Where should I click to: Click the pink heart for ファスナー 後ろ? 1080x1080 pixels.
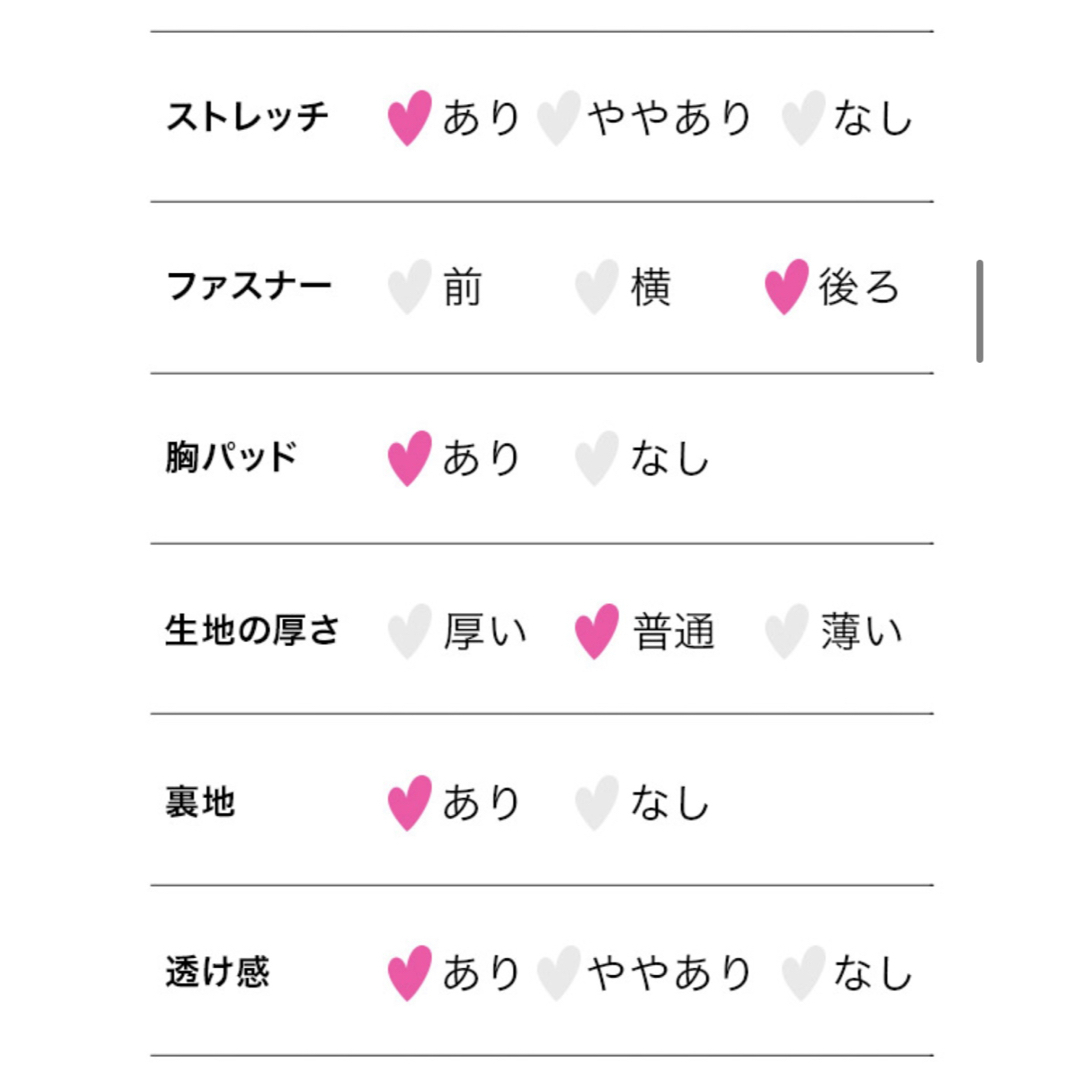pyautogui.click(x=787, y=287)
